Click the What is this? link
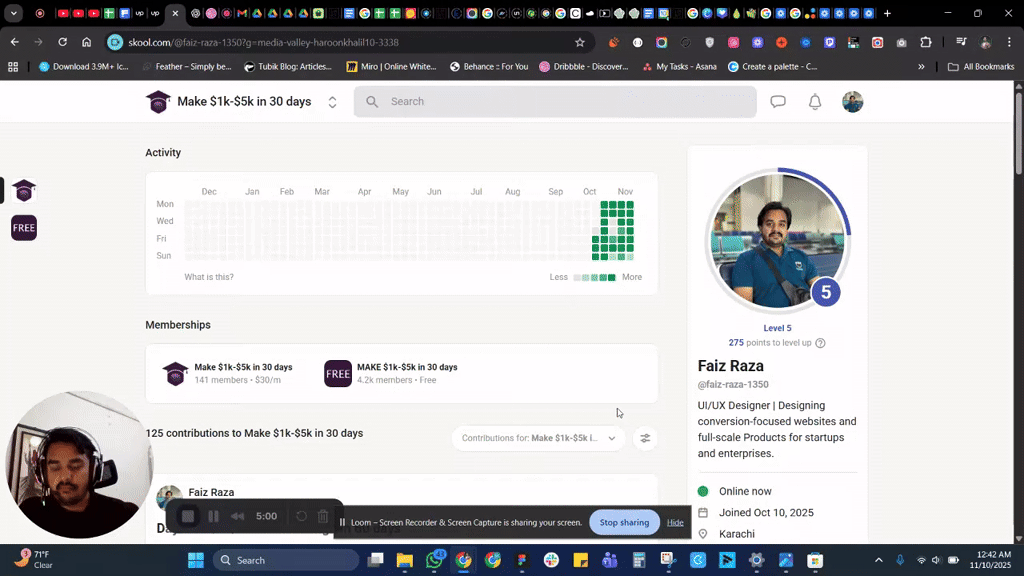 (x=209, y=277)
